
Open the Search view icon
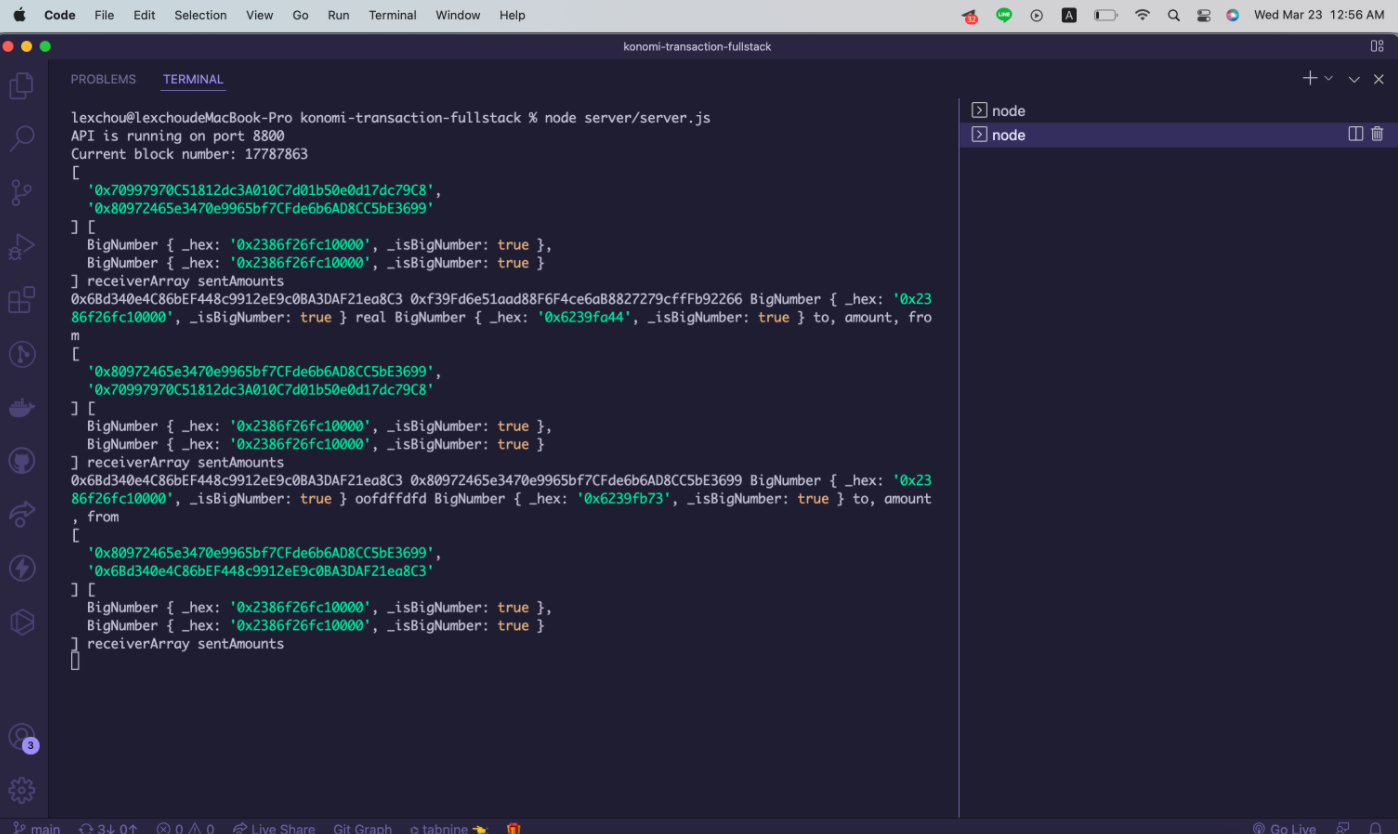(x=22, y=139)
